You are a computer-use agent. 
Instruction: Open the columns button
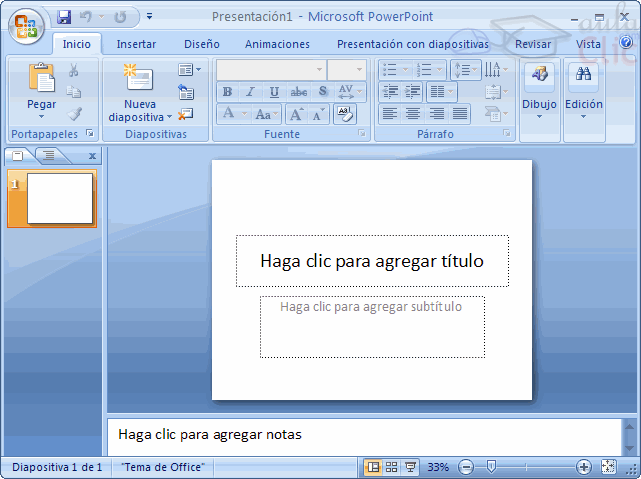pos(442,92)
